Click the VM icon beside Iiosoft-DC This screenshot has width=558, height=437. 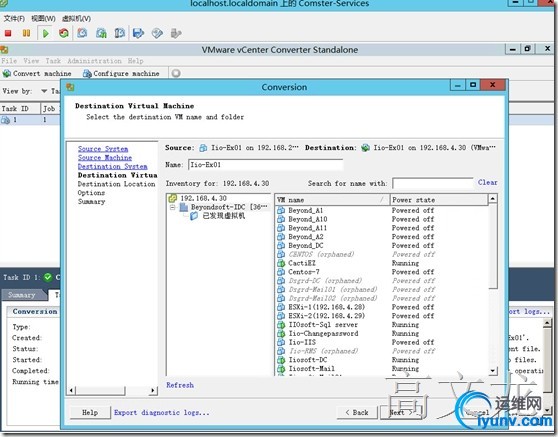281,360
